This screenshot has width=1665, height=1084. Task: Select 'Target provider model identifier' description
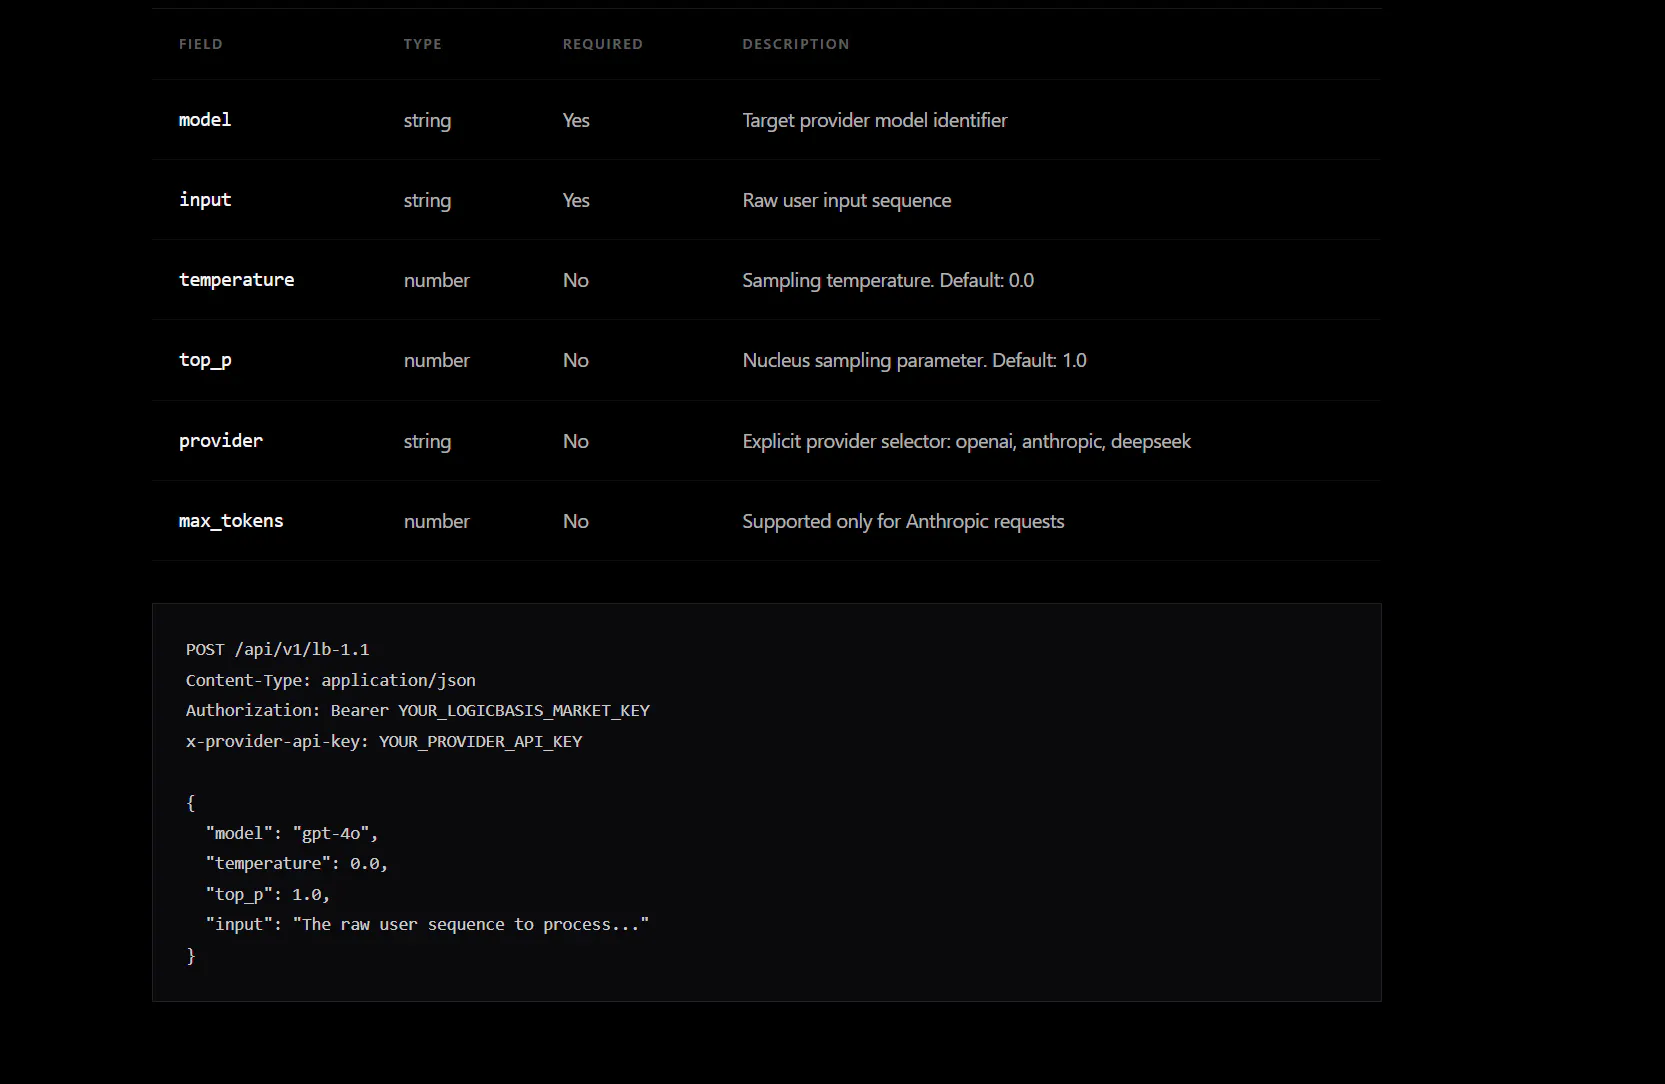(875, 120)
